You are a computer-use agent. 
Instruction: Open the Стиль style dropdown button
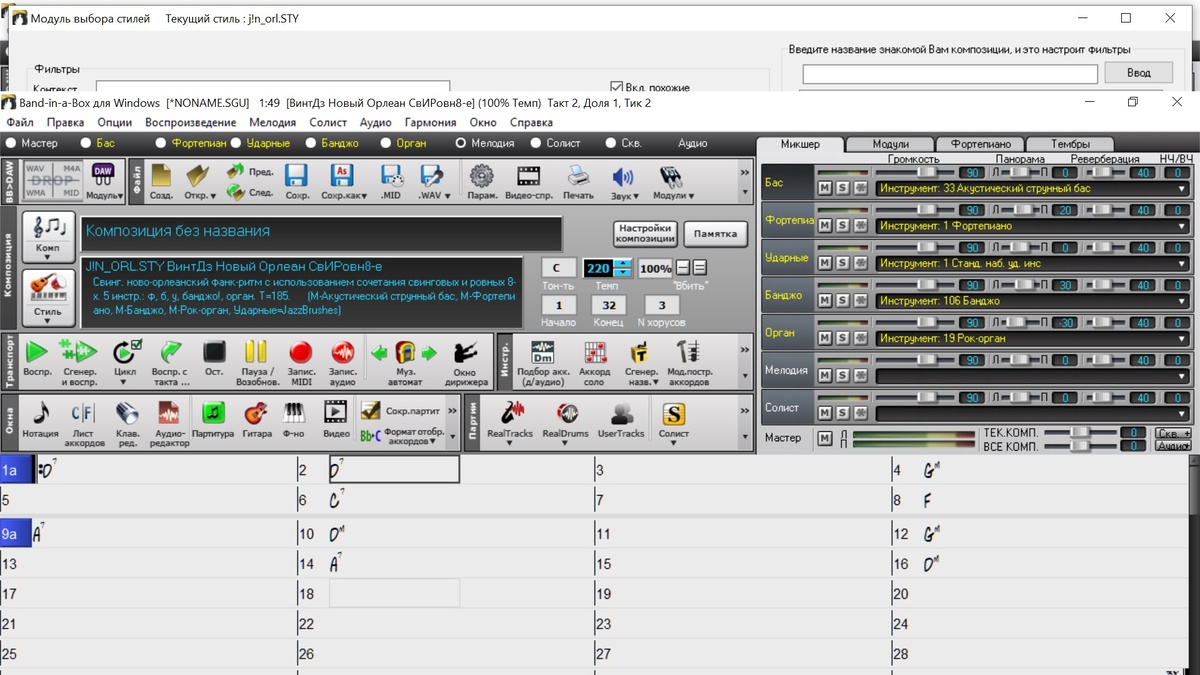[48, 297]
